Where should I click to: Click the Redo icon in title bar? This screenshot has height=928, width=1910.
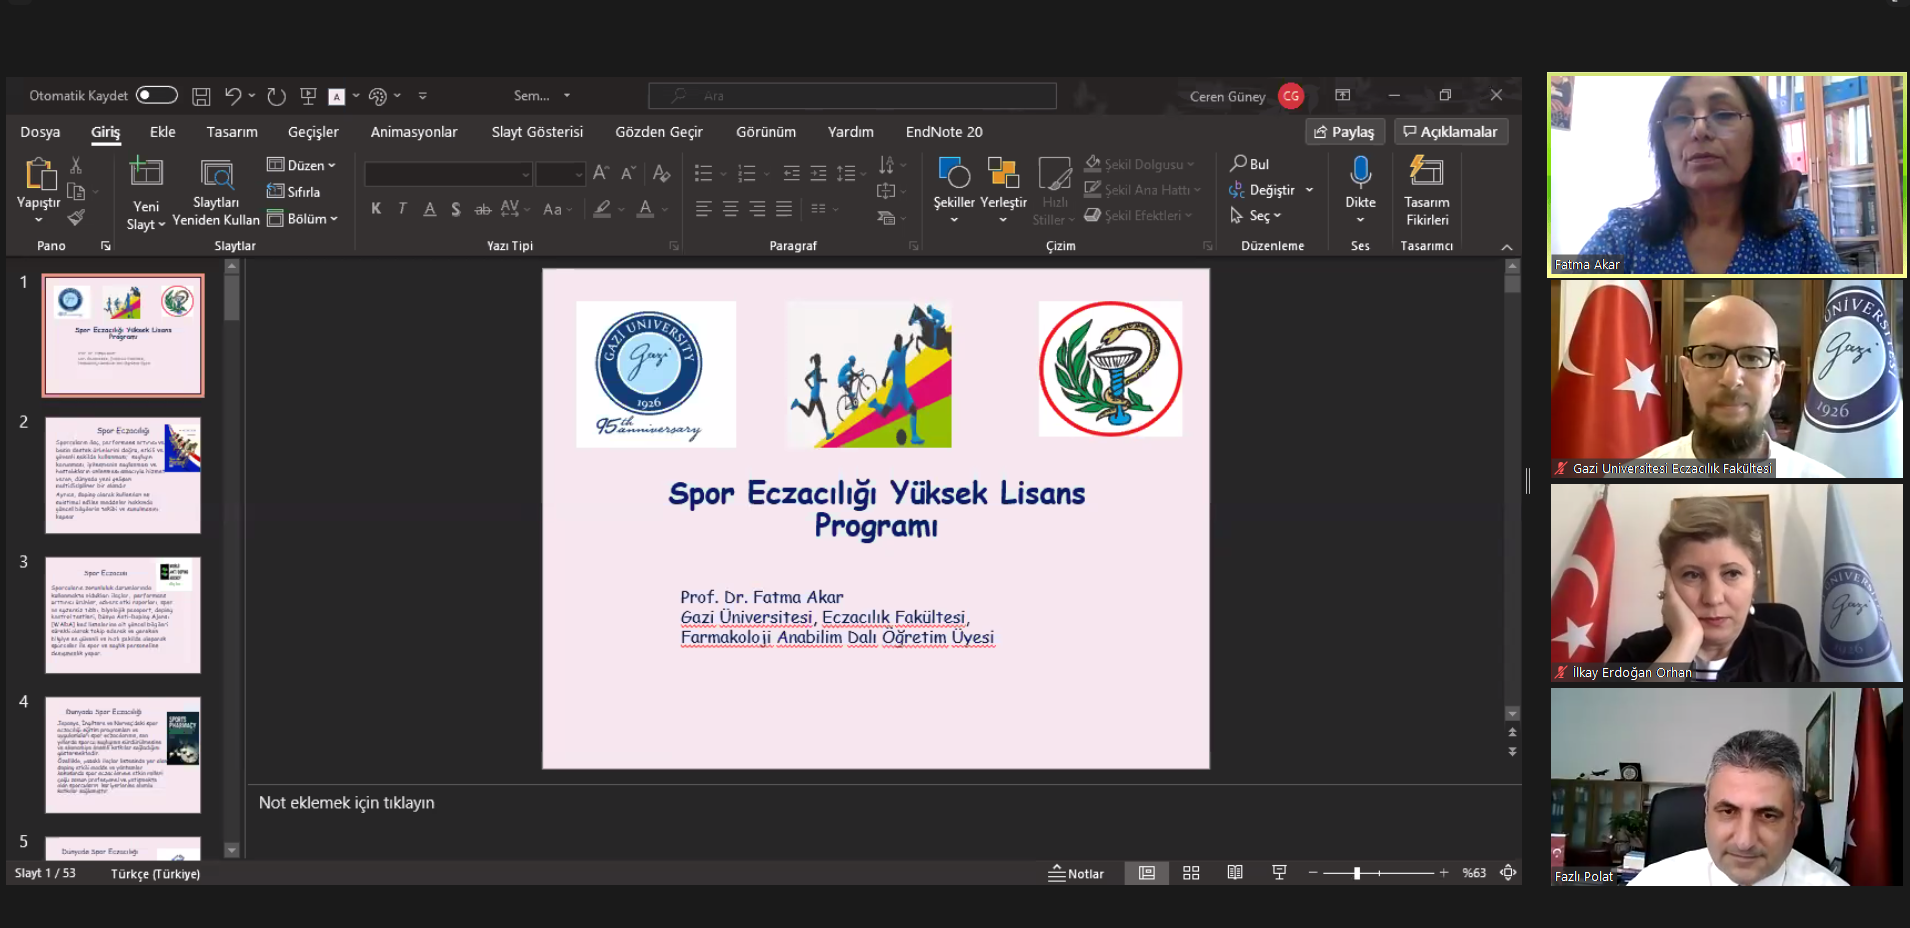point(277,96)
